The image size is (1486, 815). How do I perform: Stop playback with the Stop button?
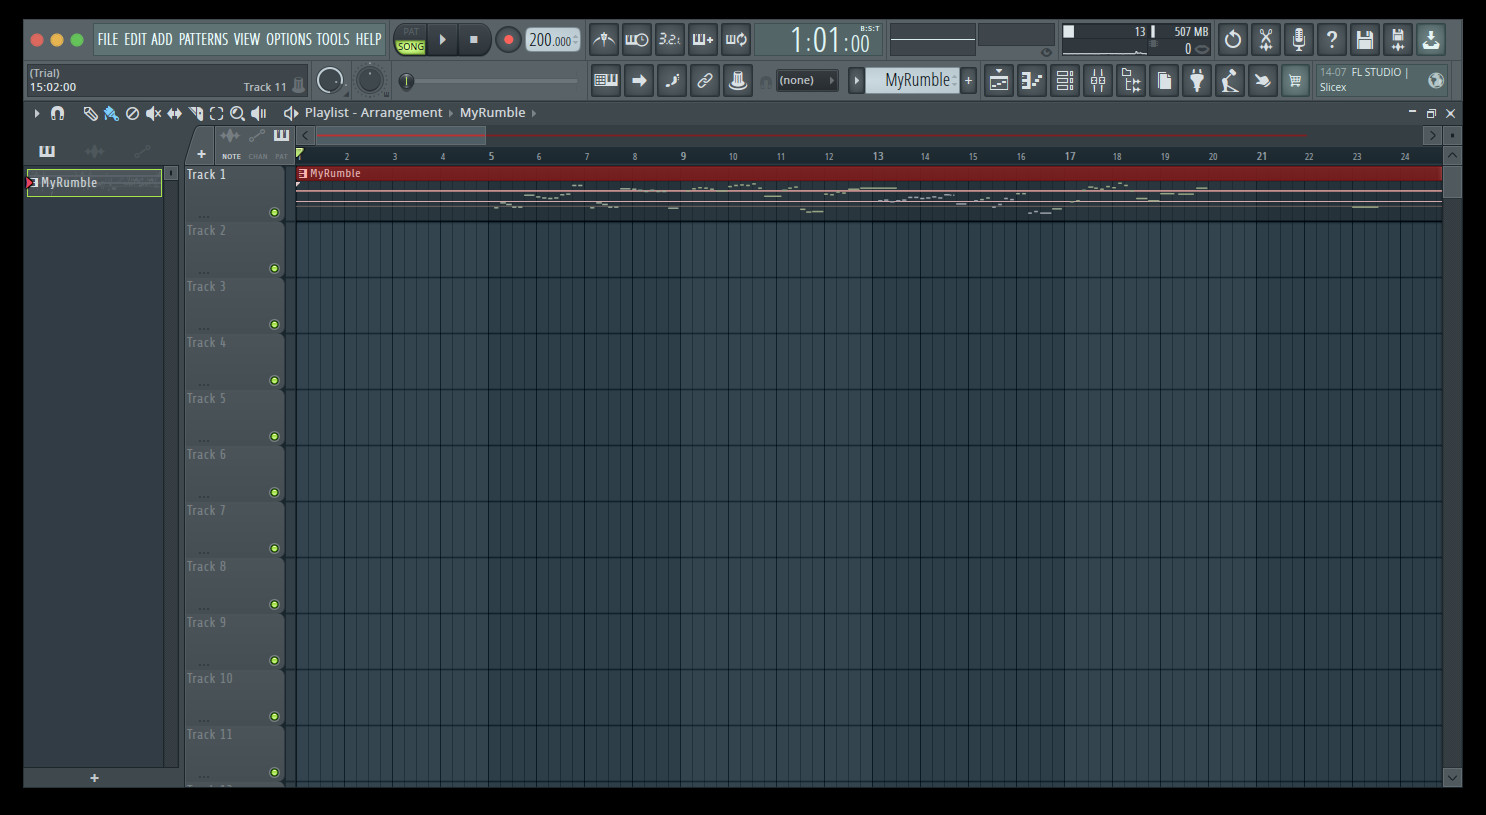point(474,40)
